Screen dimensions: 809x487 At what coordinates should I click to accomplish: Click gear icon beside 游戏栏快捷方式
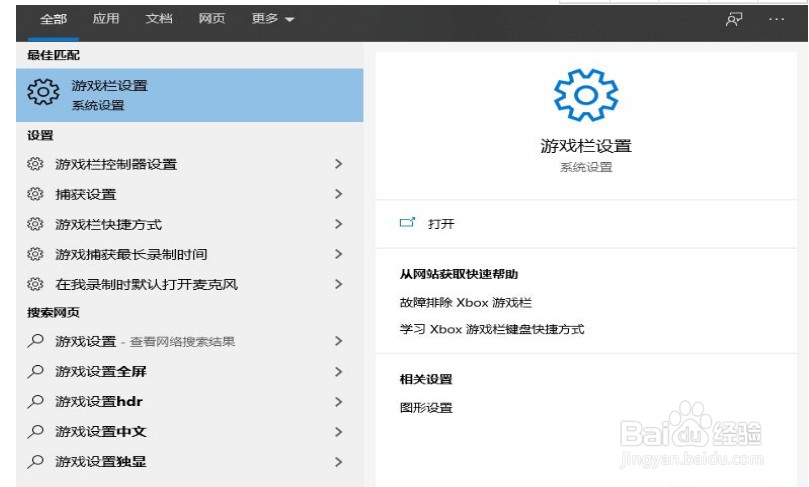[x=35, y=224]
